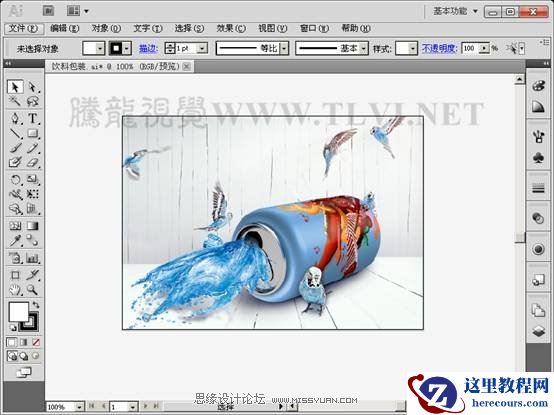Open the 文件 menu
Screen dimensions: 554x415
tap(24, 28)
